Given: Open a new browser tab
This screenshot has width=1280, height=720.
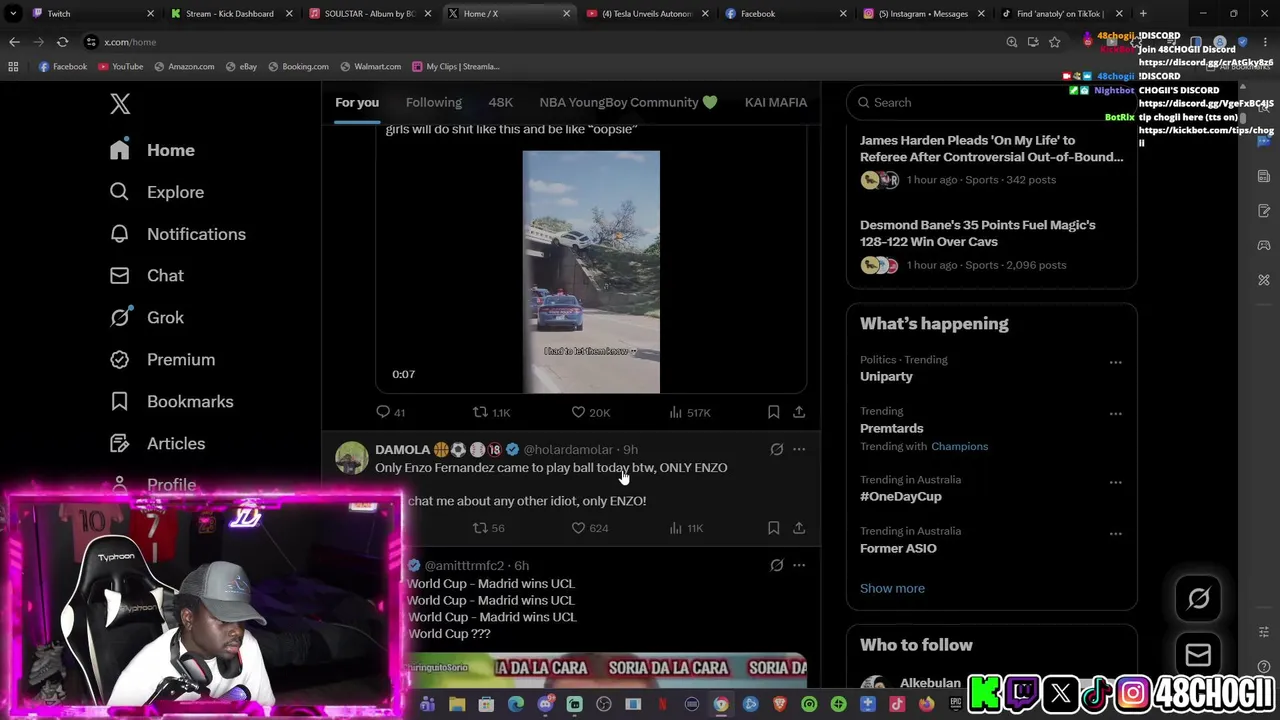Looking at the screenshot, I should [x=1143, y=14].
